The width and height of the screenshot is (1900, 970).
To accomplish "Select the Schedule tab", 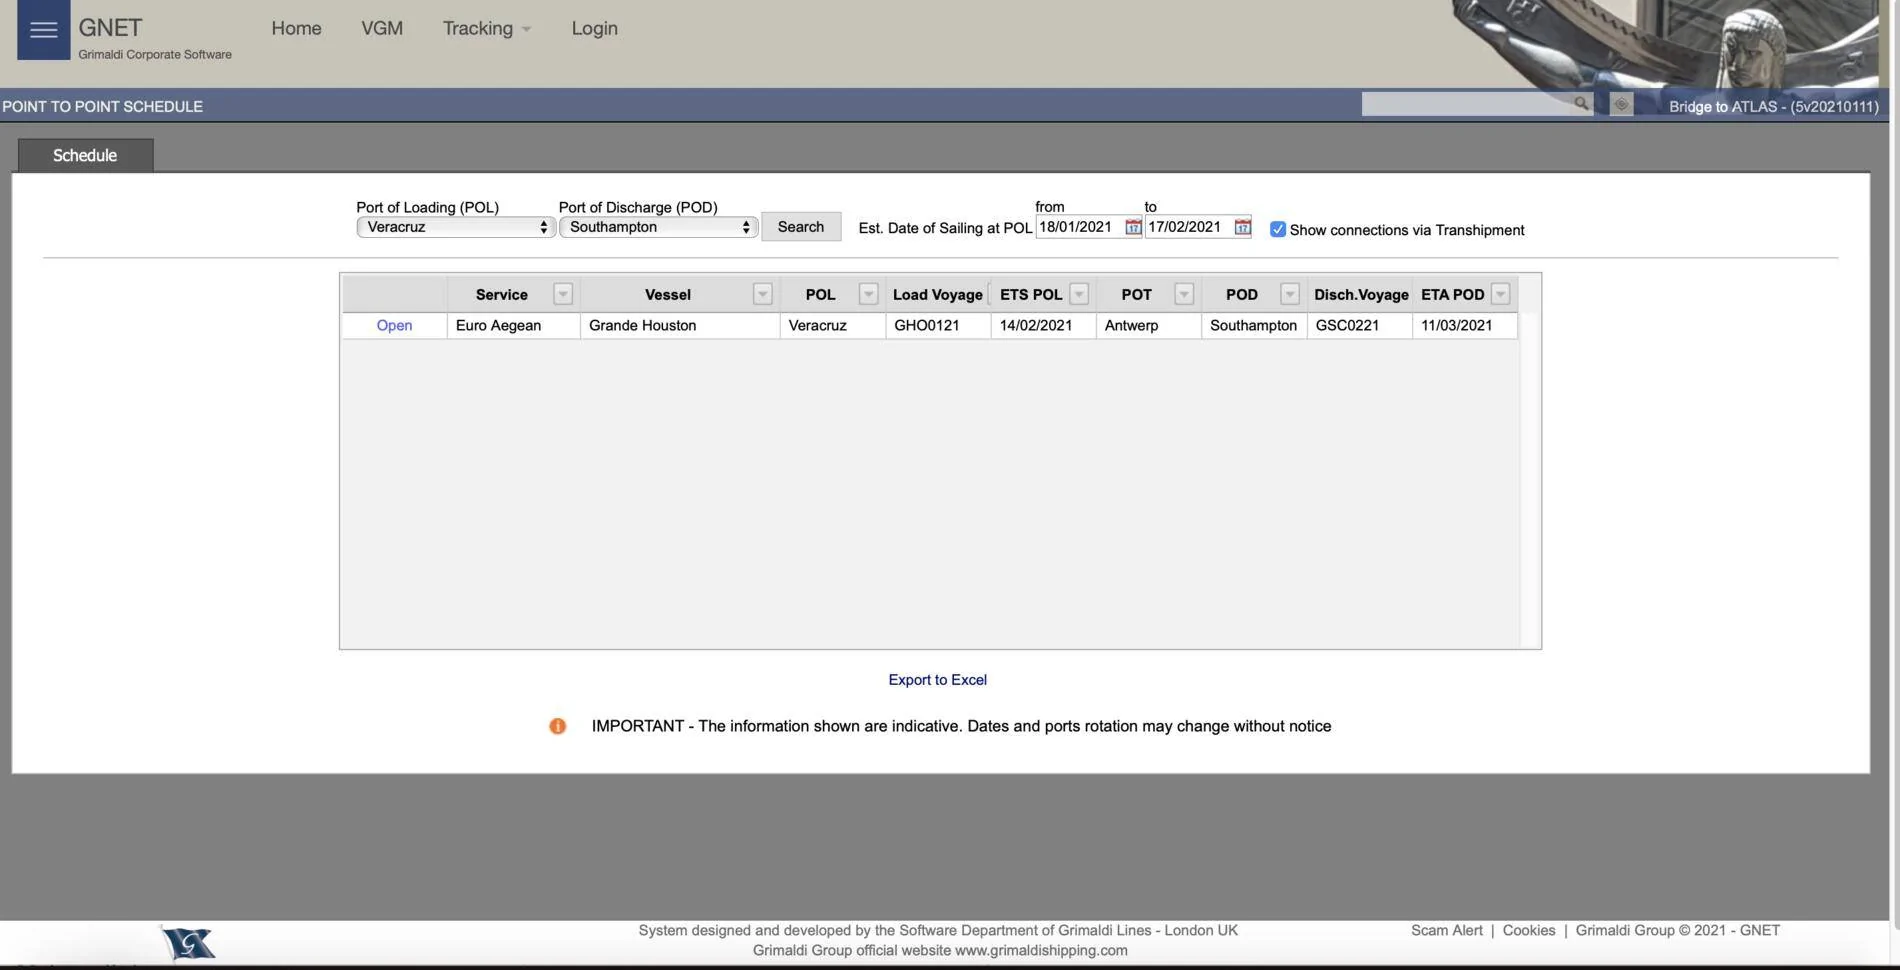I will click(x=85, y=155).
